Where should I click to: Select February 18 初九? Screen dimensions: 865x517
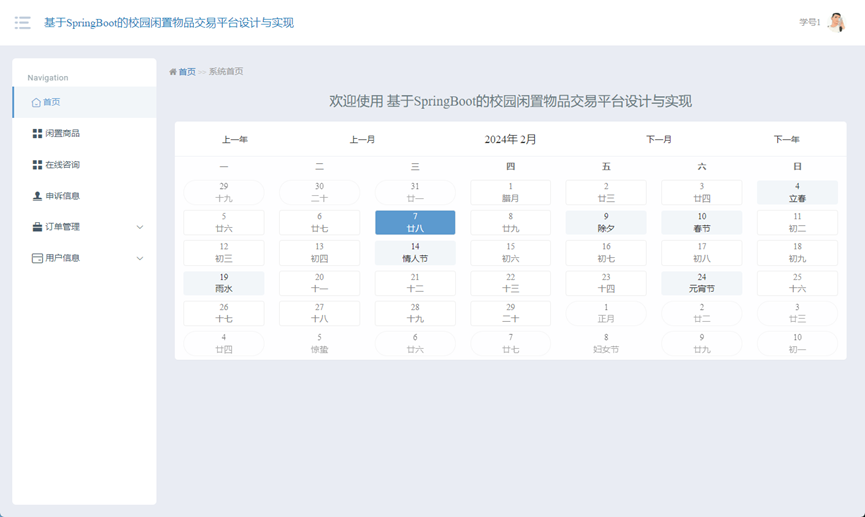tap(797, 253)
